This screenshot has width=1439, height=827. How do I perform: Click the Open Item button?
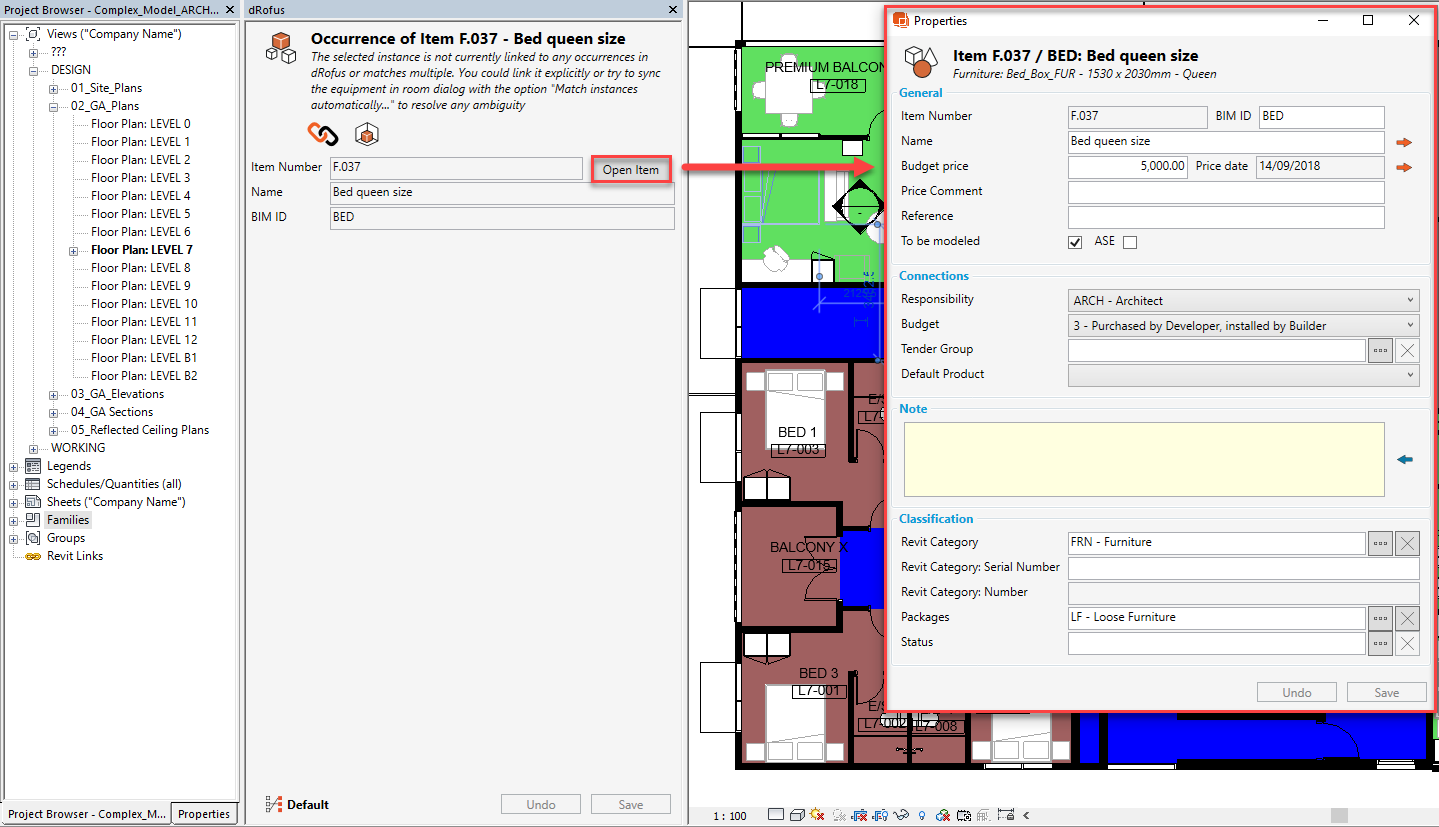tap(631, 170)
